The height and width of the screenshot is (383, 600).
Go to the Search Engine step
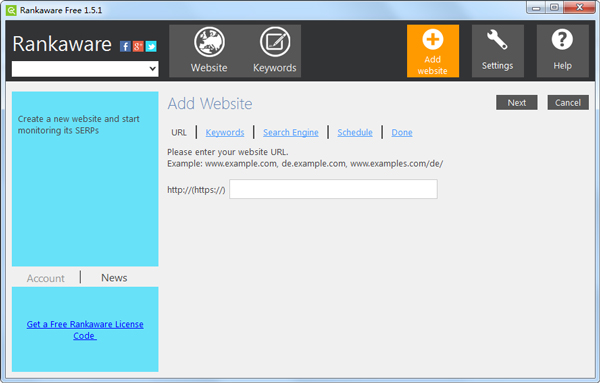pyautogui.click(x=290, y=132)
